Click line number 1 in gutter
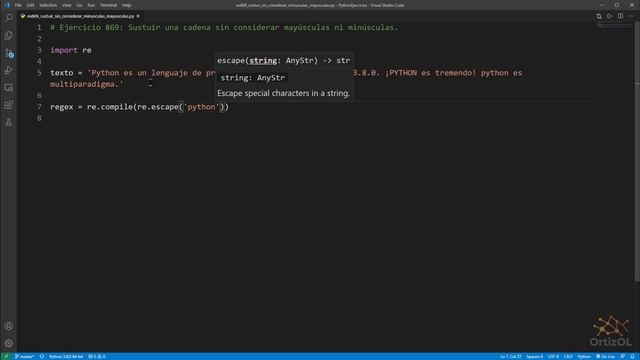Image resolution: width=640 pixels, height=360 pixels. [x=39, y=28]
